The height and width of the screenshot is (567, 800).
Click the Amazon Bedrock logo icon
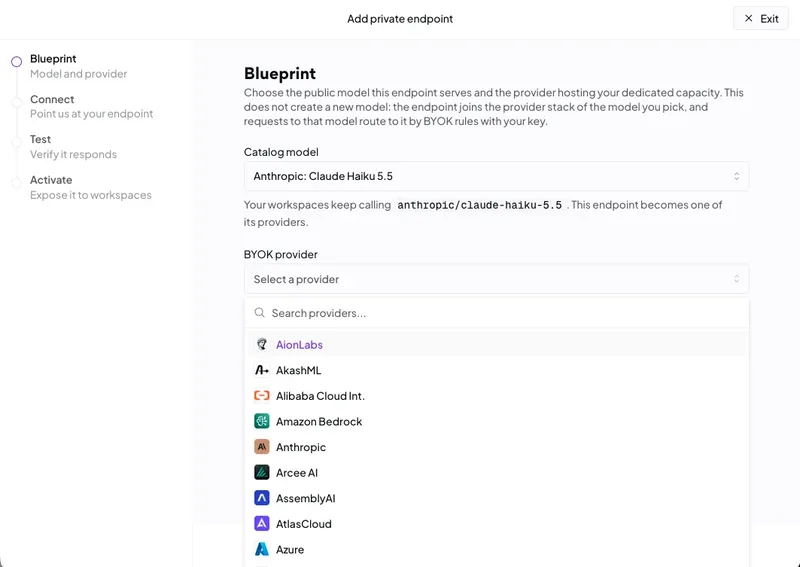262,421
